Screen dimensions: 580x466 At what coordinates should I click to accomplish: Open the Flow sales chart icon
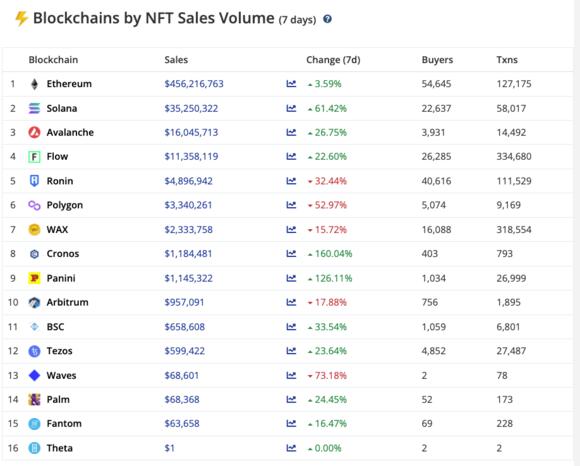coord(291,156)
